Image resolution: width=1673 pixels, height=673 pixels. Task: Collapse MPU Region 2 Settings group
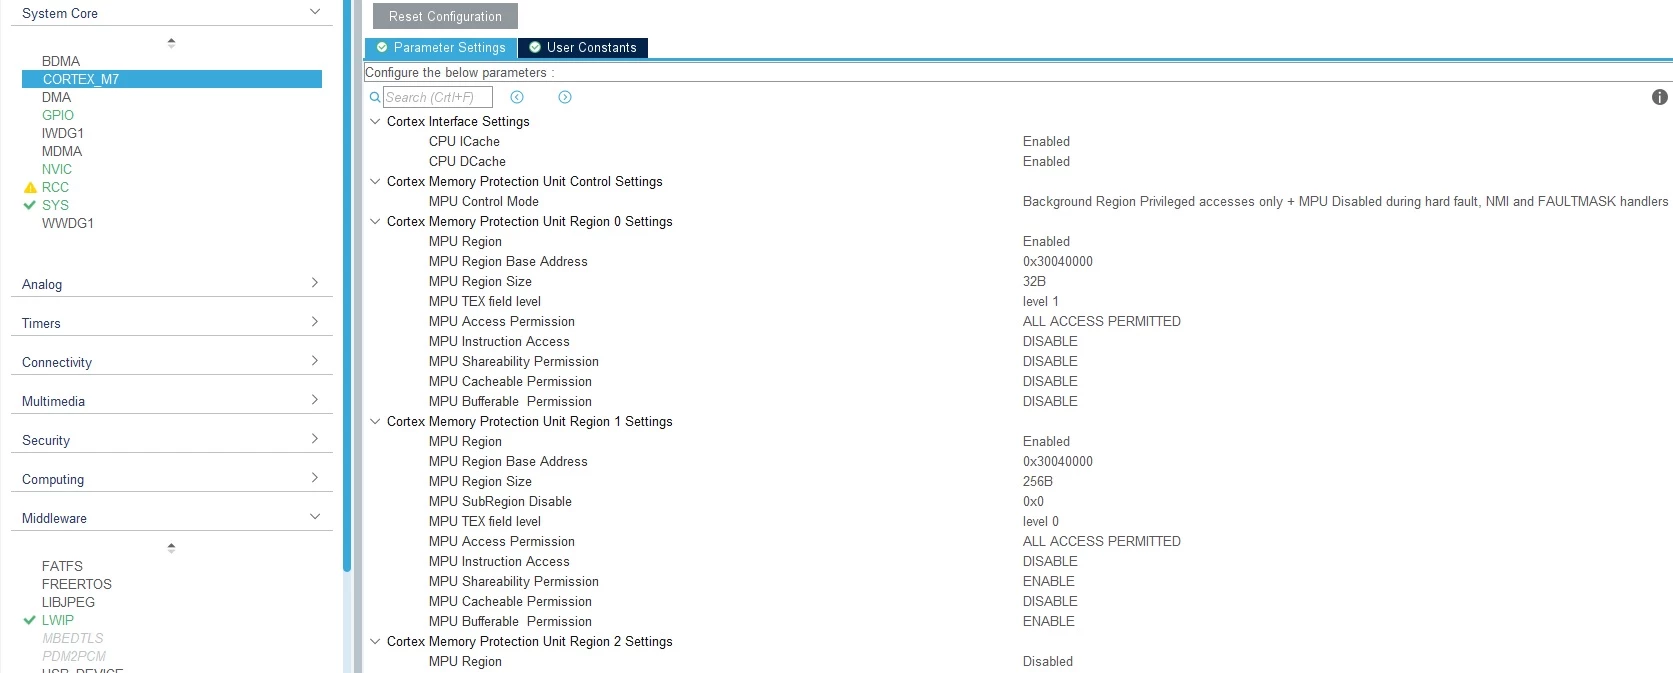[x=375, y=641]
